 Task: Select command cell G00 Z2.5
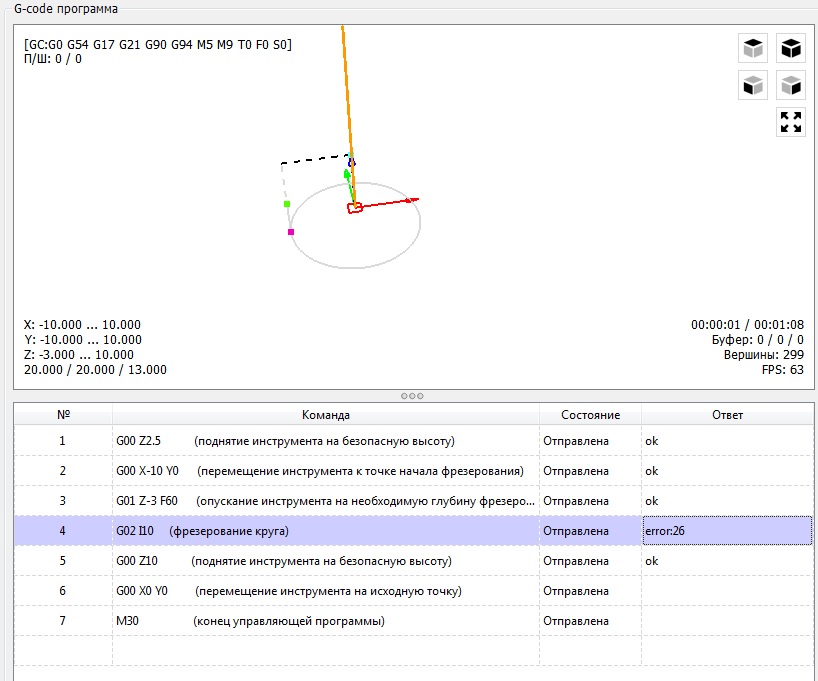pyautogui.click(x=326, y=441)
